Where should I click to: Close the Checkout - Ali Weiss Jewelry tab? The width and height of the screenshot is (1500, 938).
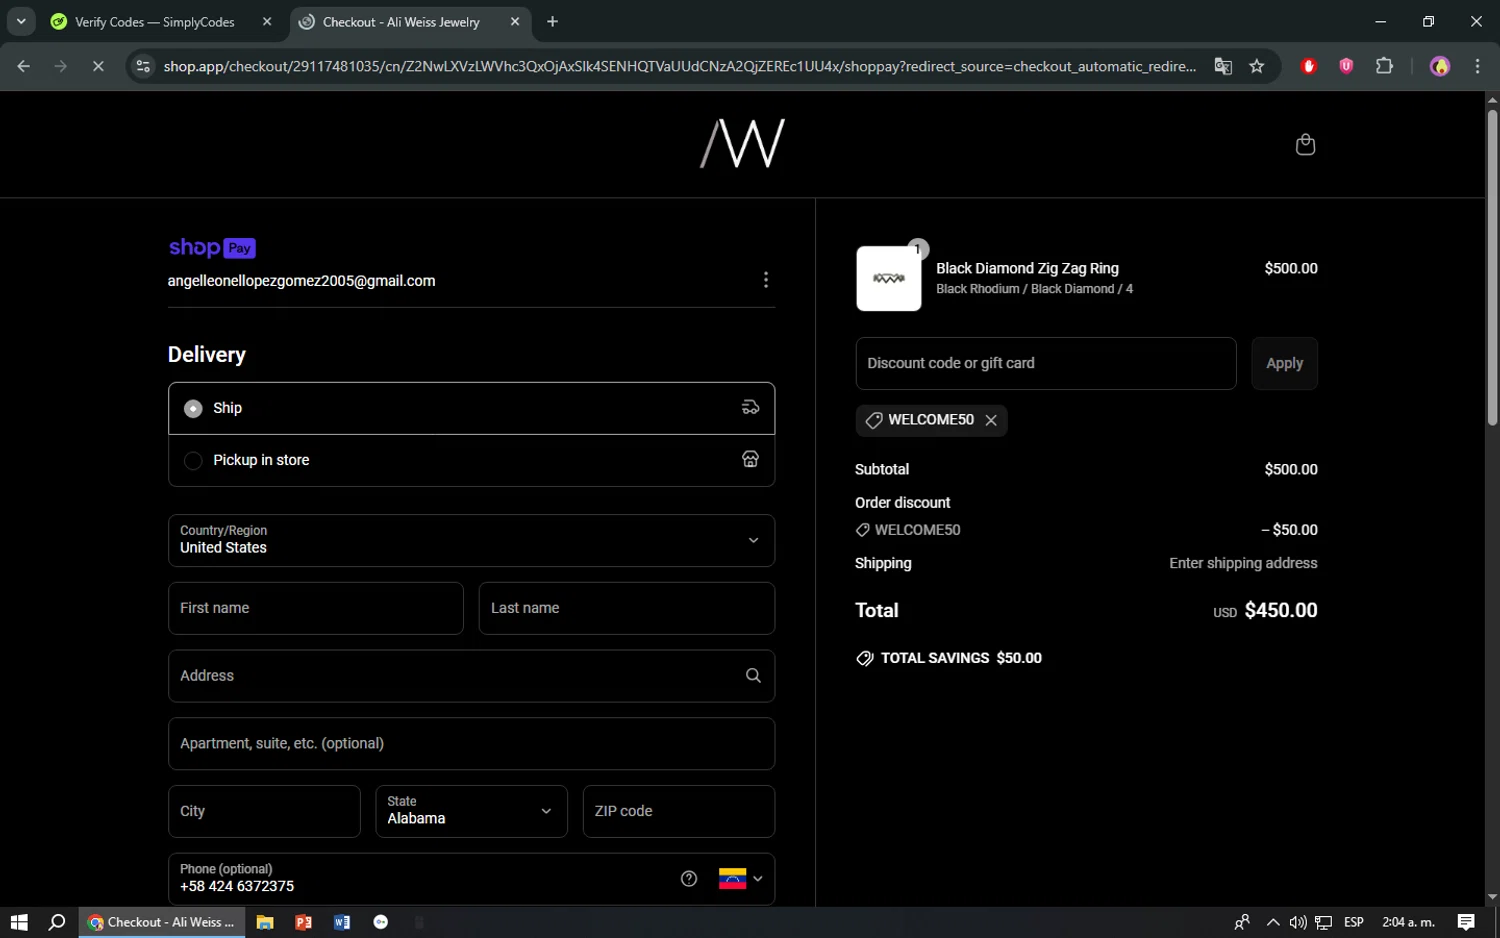(x=515, y=22)
